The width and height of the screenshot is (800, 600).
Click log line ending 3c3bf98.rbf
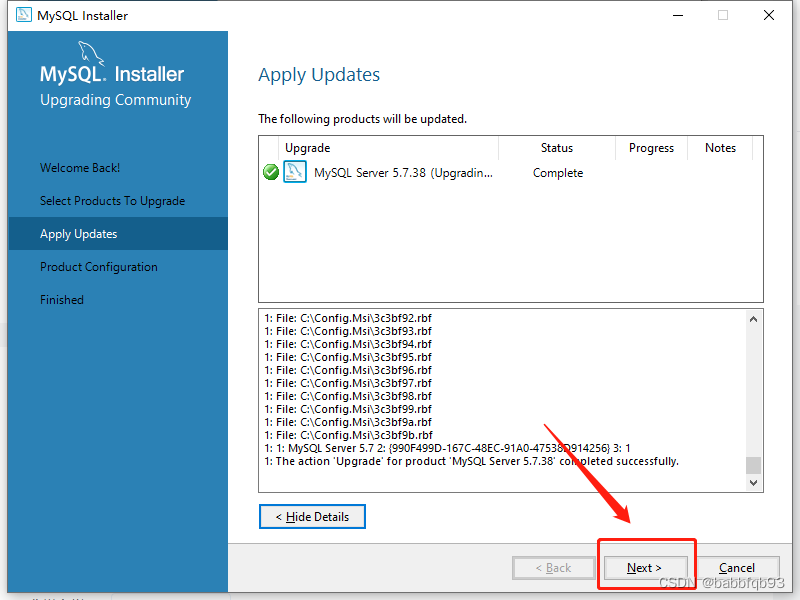[x=348, y=396]
